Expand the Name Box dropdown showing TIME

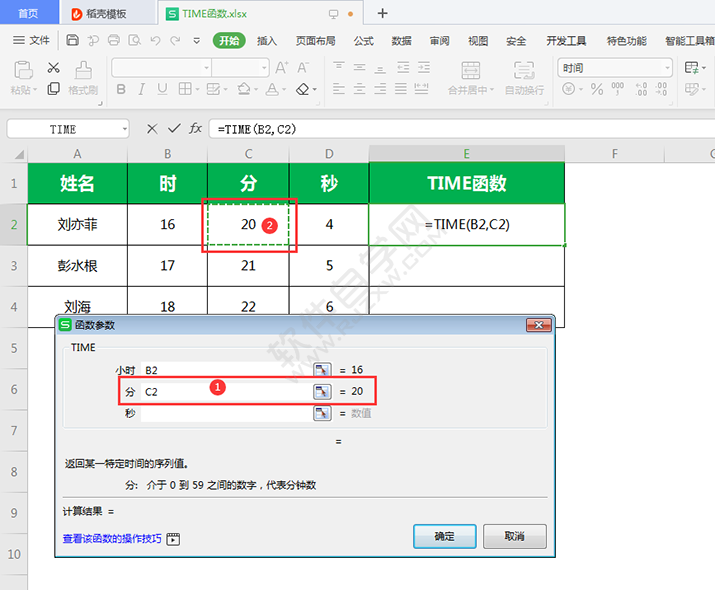pyautogui.click(x=124, y=129)
